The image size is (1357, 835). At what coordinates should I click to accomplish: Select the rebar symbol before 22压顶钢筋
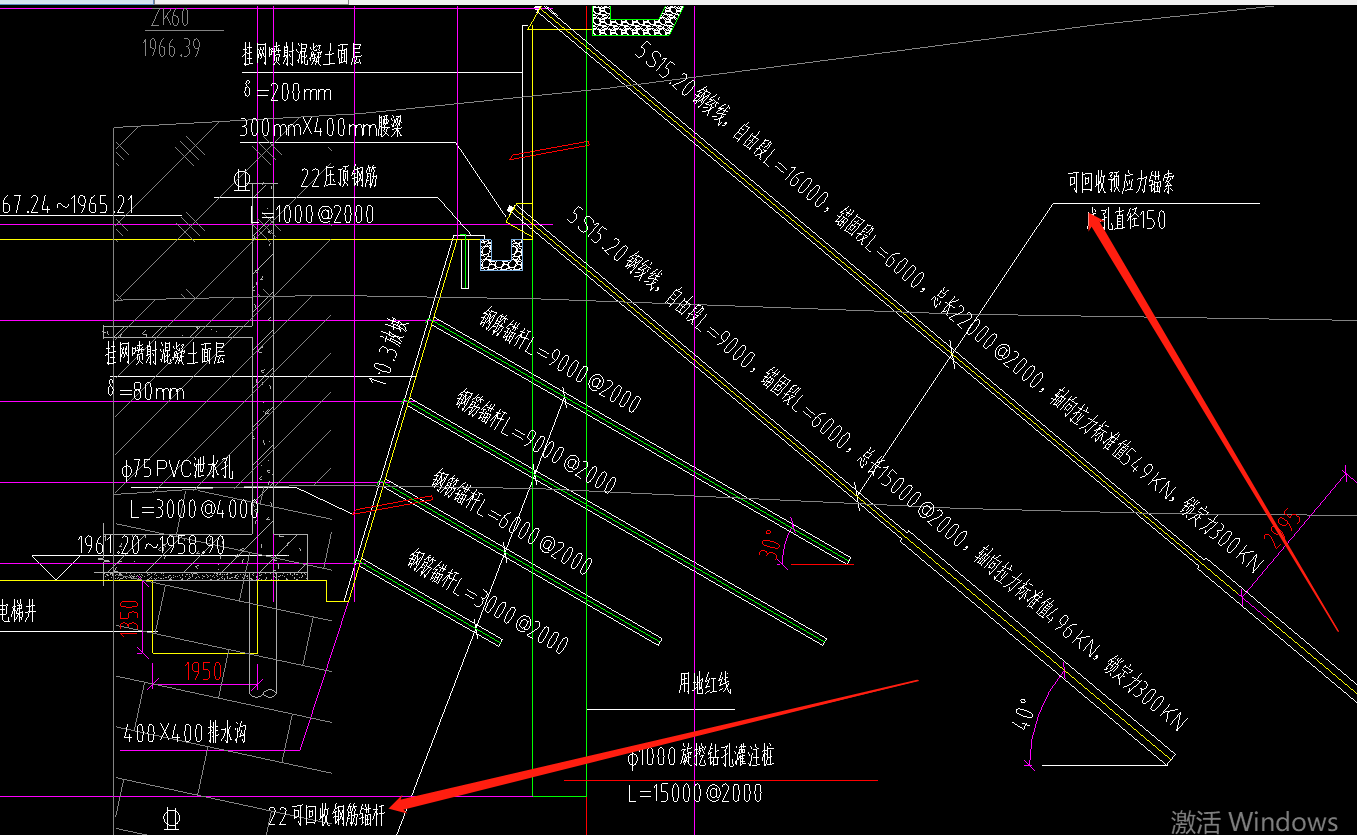(241, 180)
